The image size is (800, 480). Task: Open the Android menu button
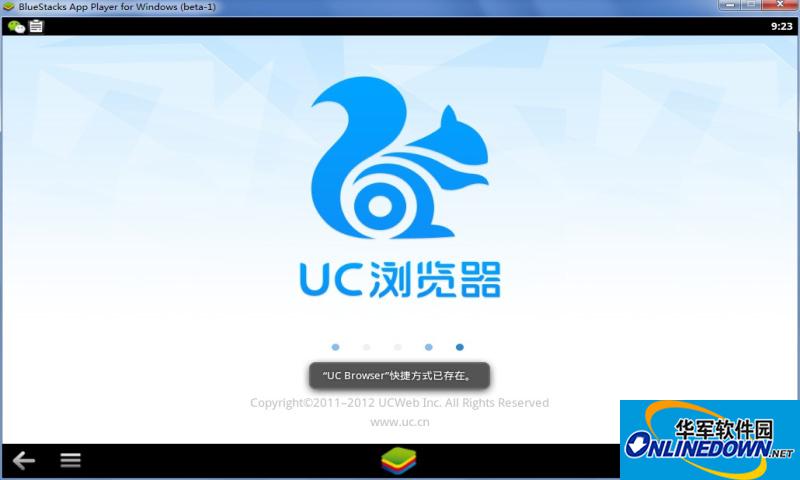point(70,460)
